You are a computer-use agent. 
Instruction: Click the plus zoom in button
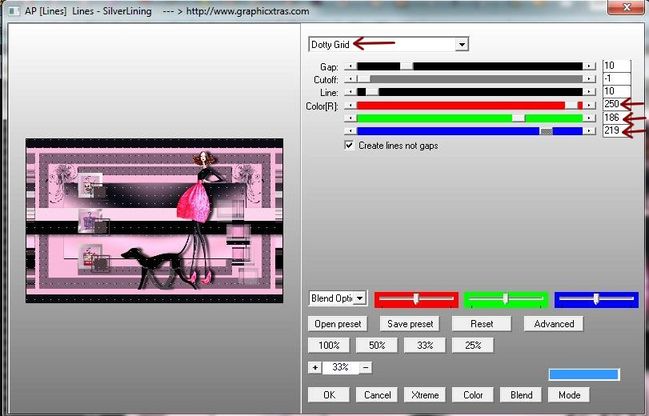315,367
